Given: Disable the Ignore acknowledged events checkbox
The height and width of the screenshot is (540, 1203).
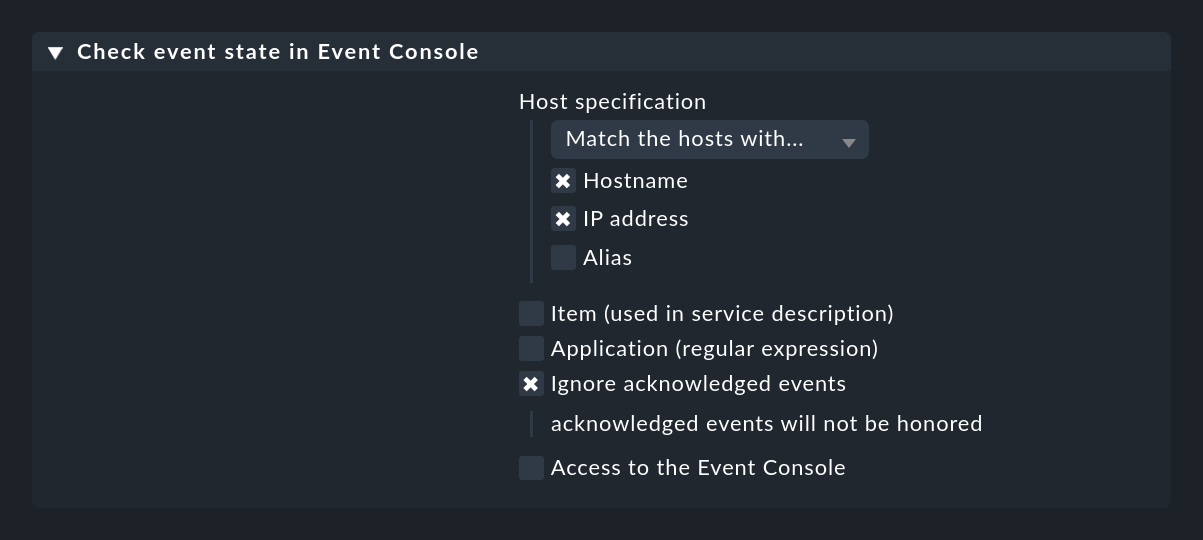Looking at the screenshot, I should click(531, 384).
